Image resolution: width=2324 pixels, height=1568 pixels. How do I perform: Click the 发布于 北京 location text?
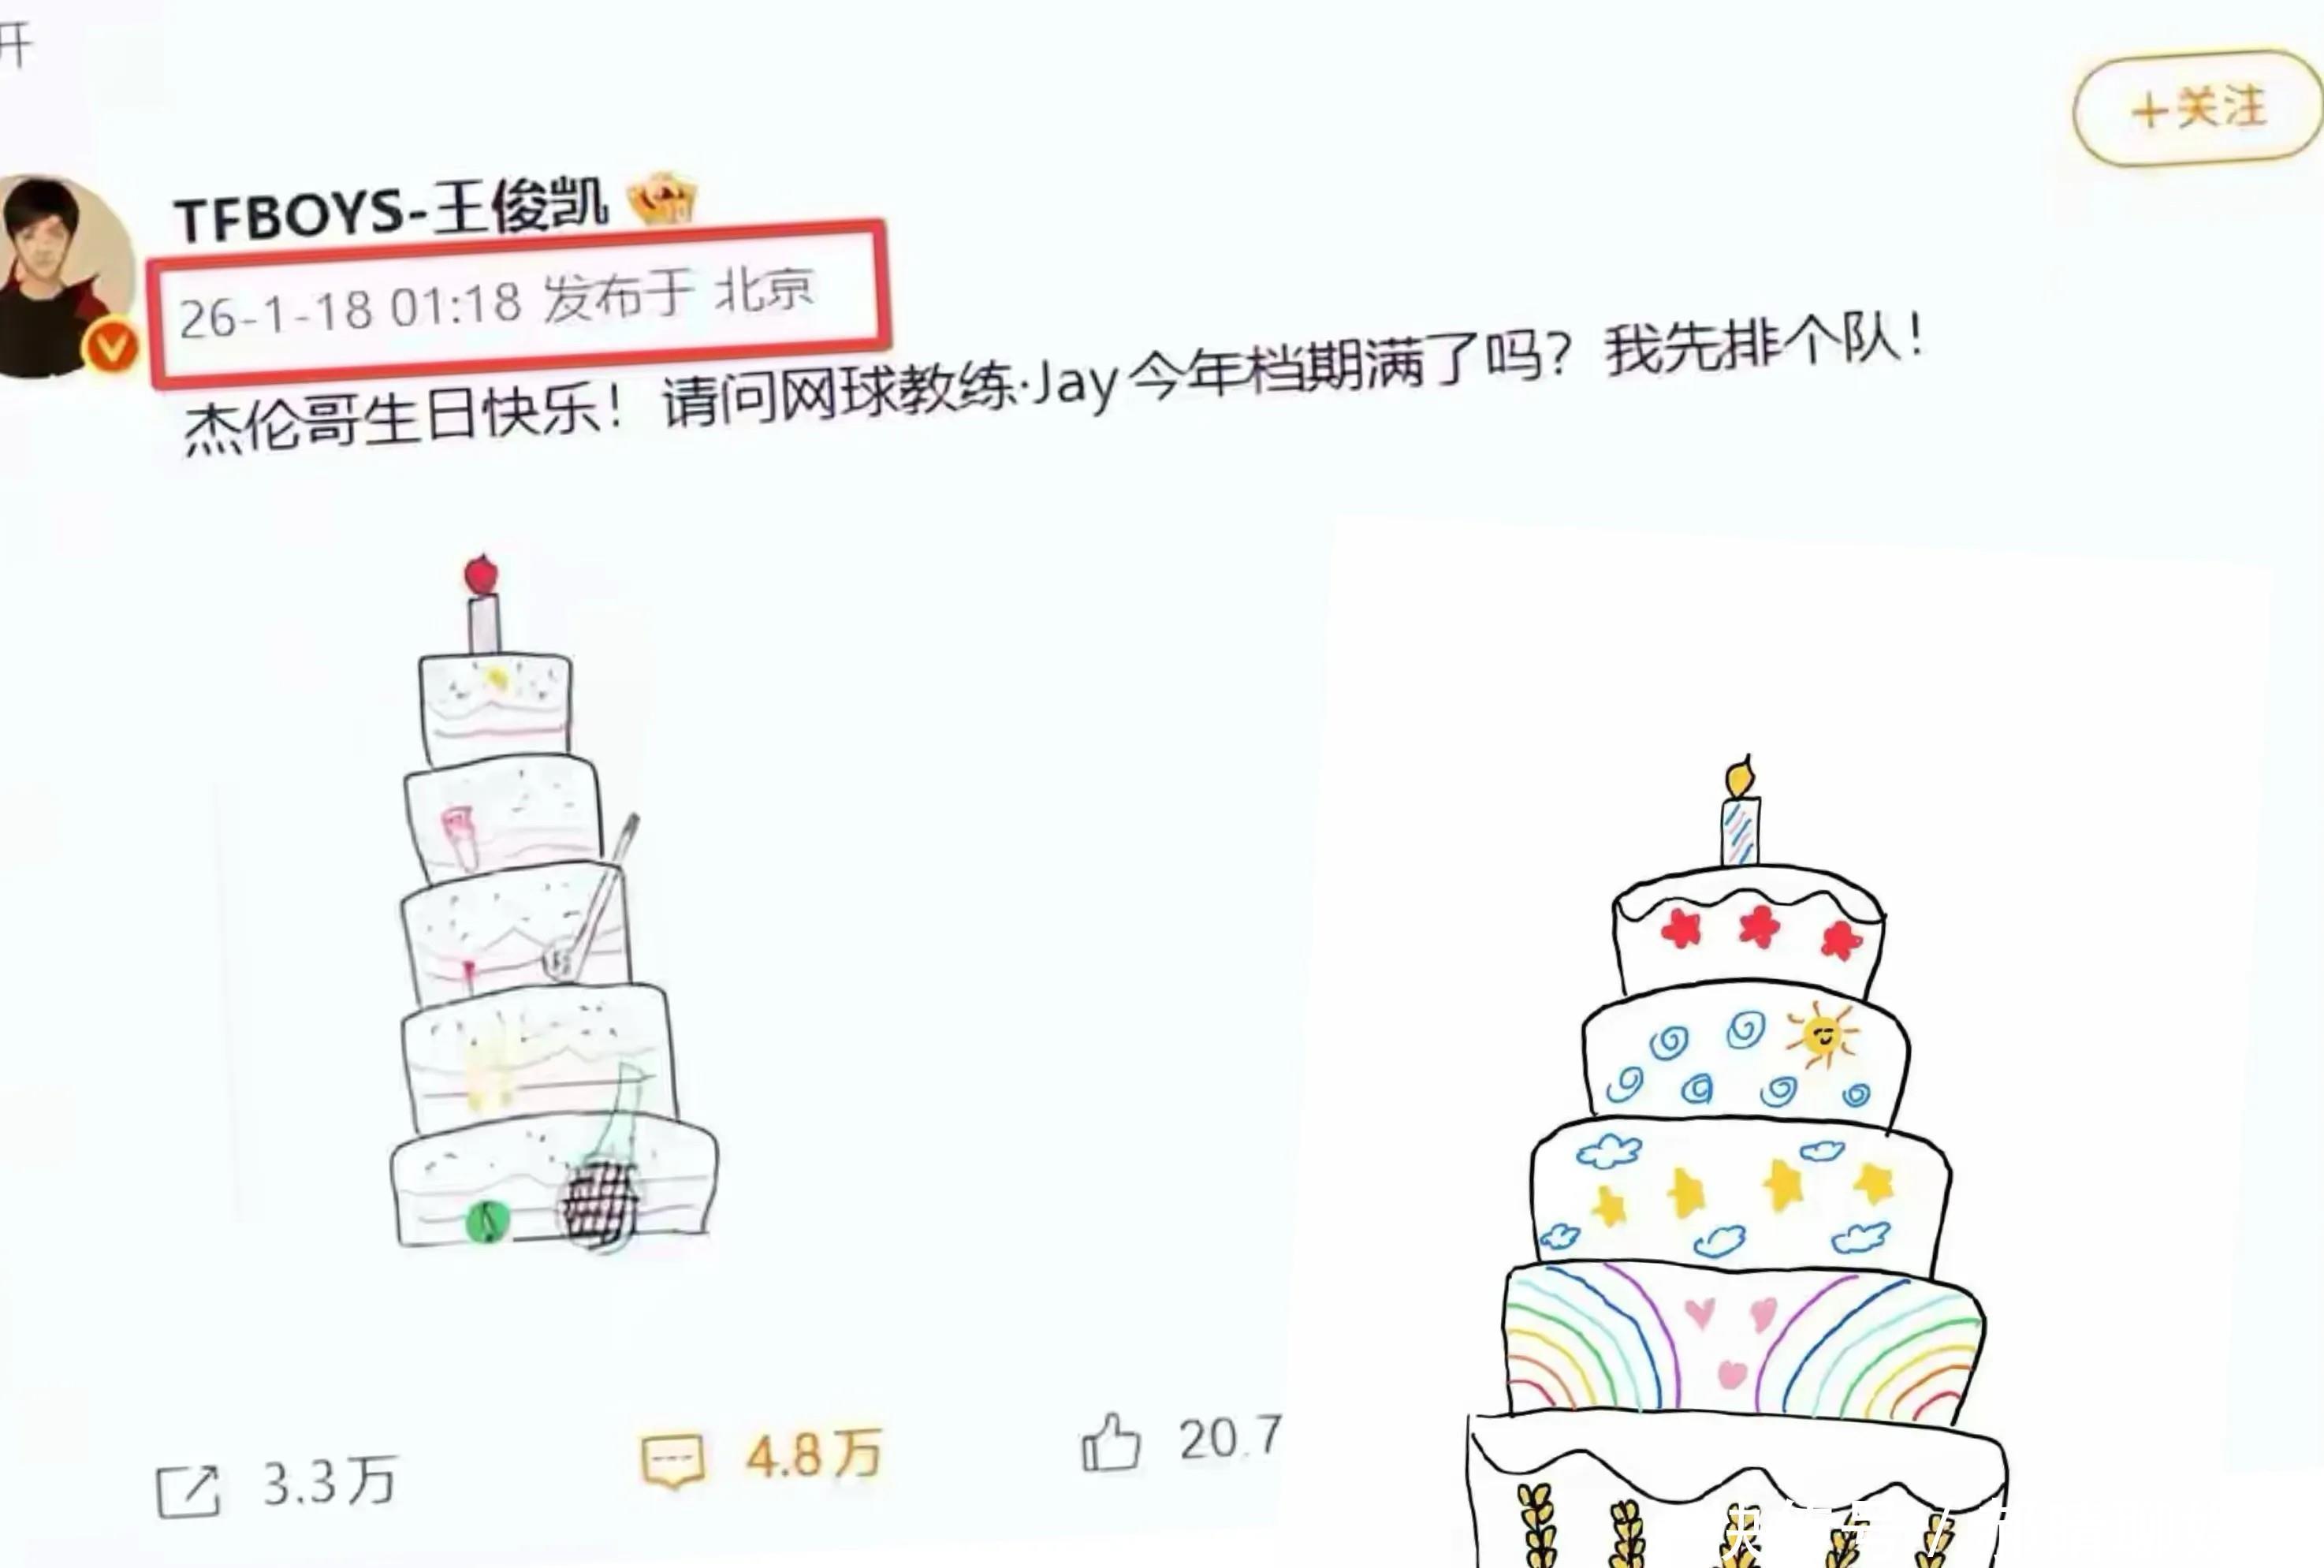coord(679,294)
